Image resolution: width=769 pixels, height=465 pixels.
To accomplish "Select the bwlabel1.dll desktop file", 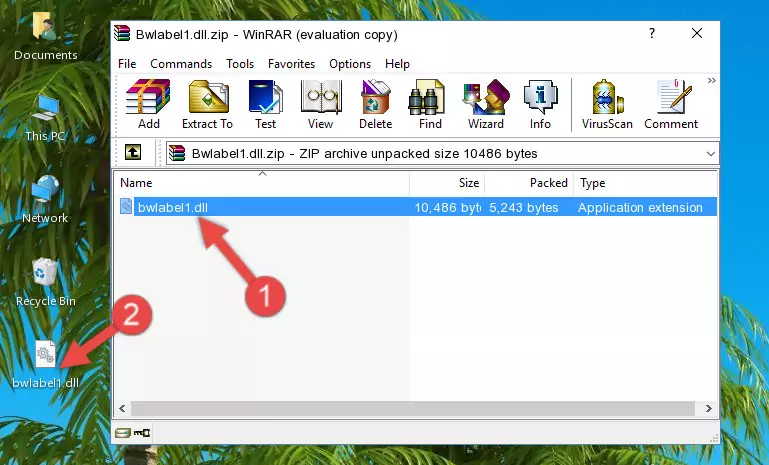I will [45, 365].
